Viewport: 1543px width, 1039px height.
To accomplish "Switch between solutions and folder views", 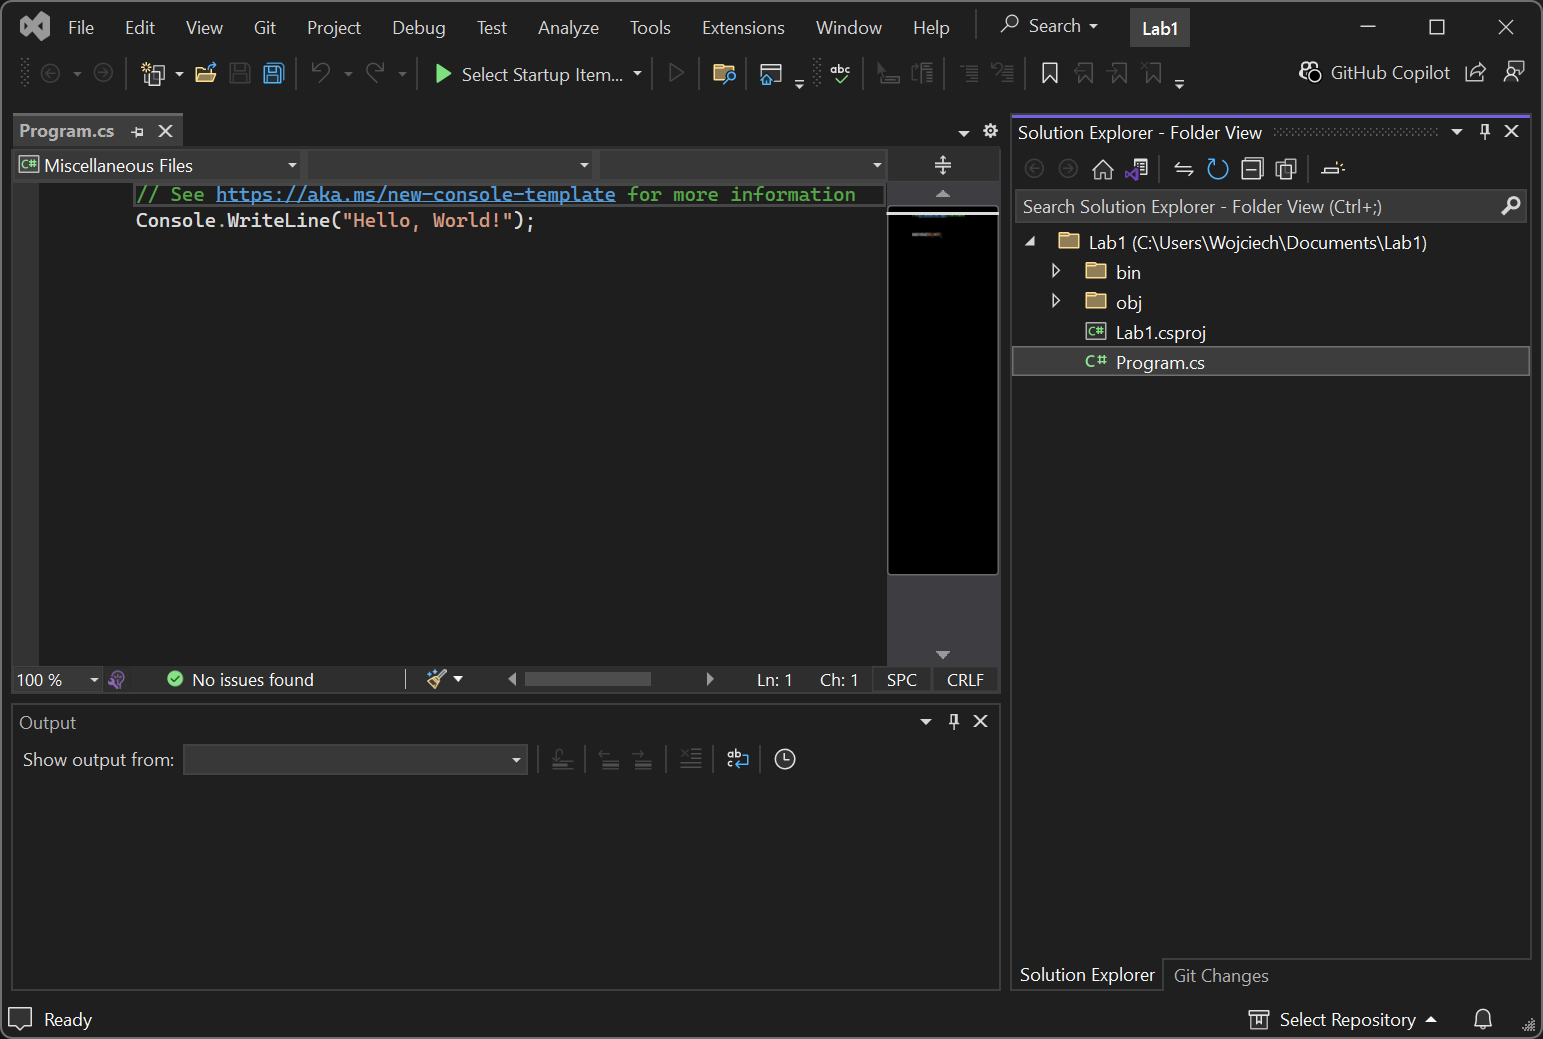I will point(1136,169).
